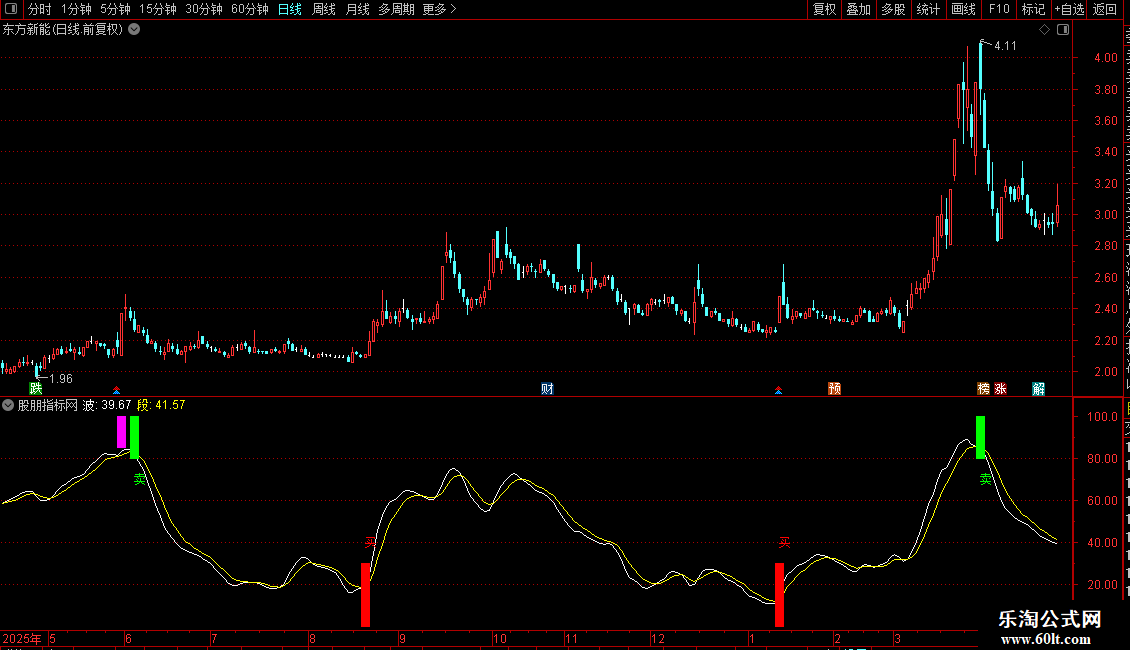Click the red 涨 marker icon
Screen dimensions: 1130x650
click(x=1000, y=389)
